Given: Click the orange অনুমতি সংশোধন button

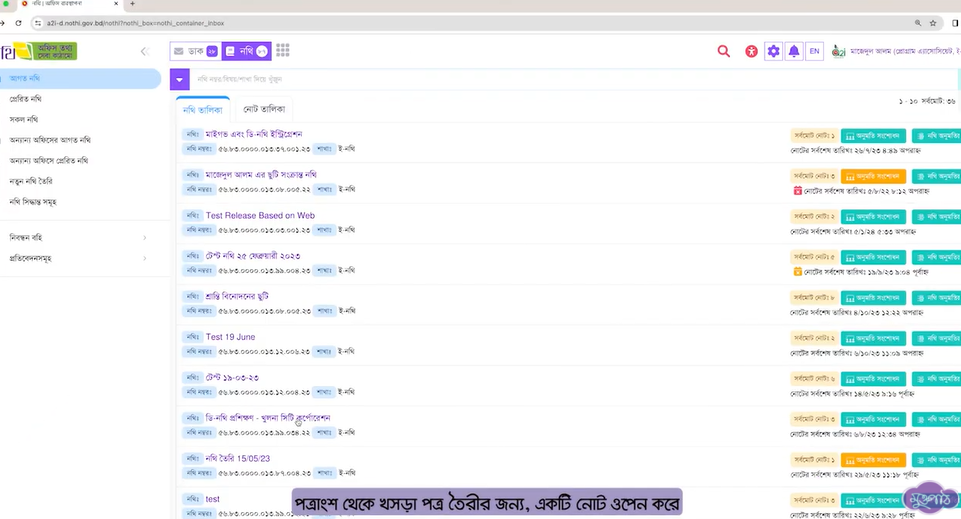Looking at the screenshot, I should 873,175.
